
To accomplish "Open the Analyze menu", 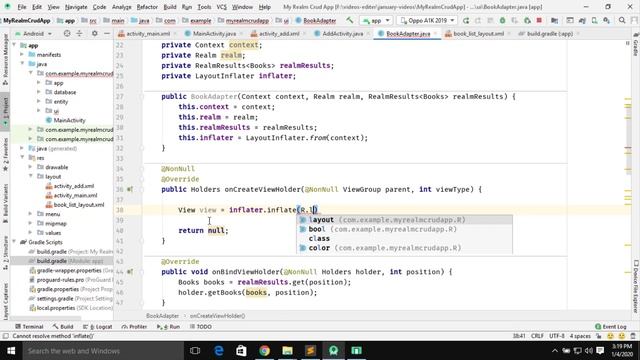I will tap(122, 7).
